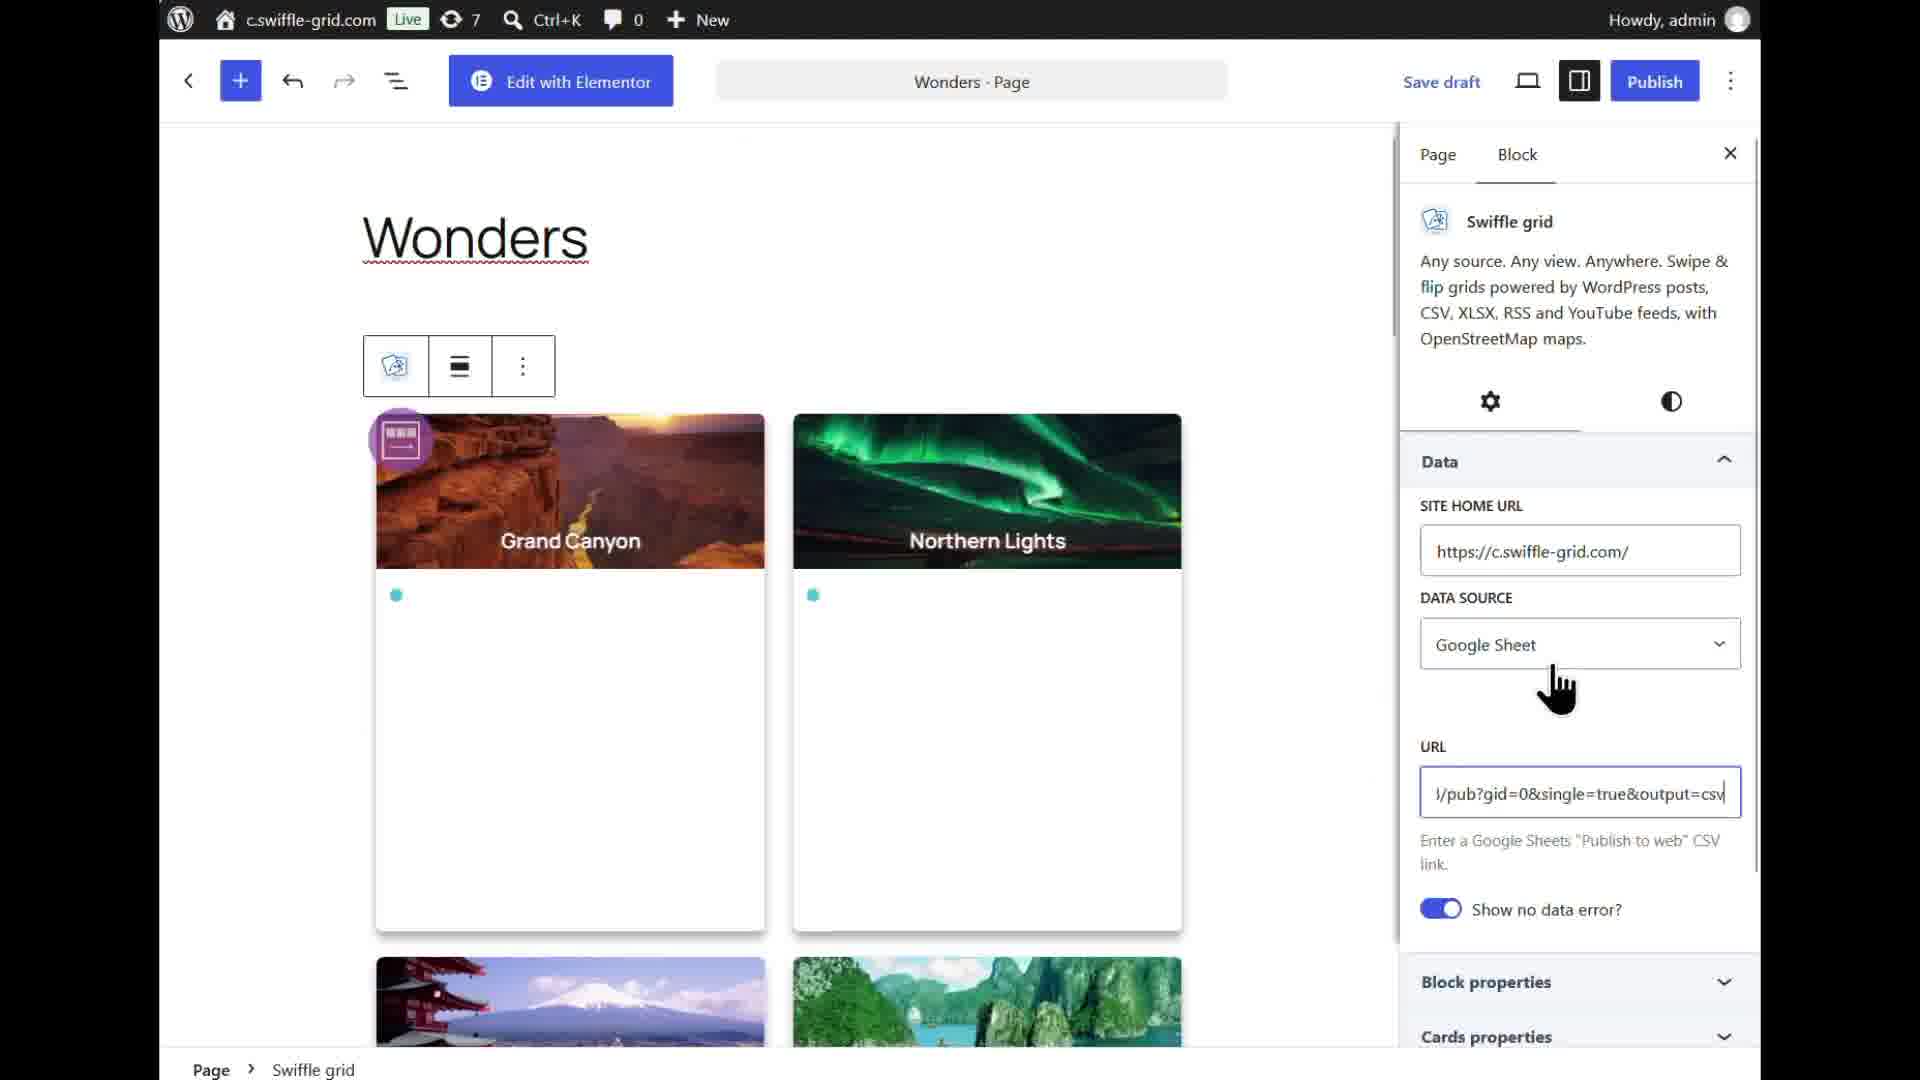Open the comments bubble in admin bar
The height and width of the screenshot is (1080, 1920).
(x=623, y=20)
